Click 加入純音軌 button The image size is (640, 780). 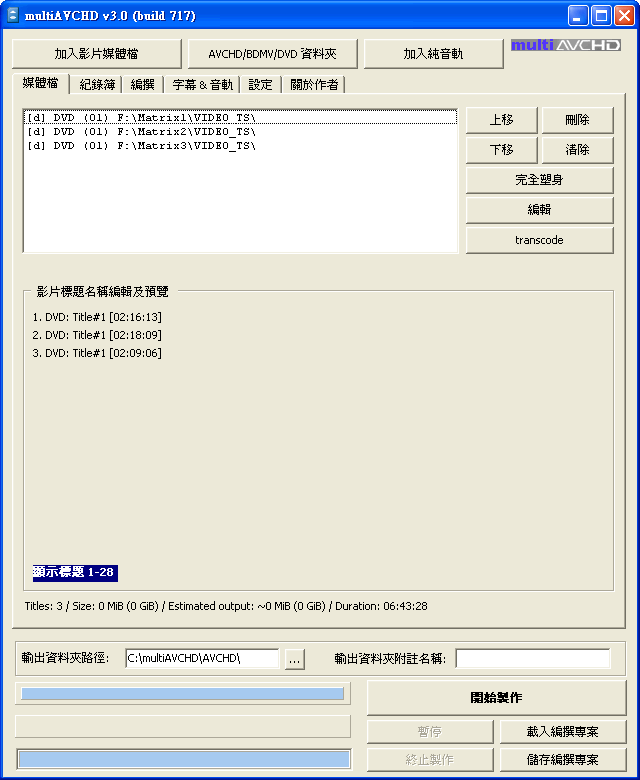[x=434, y=54]
